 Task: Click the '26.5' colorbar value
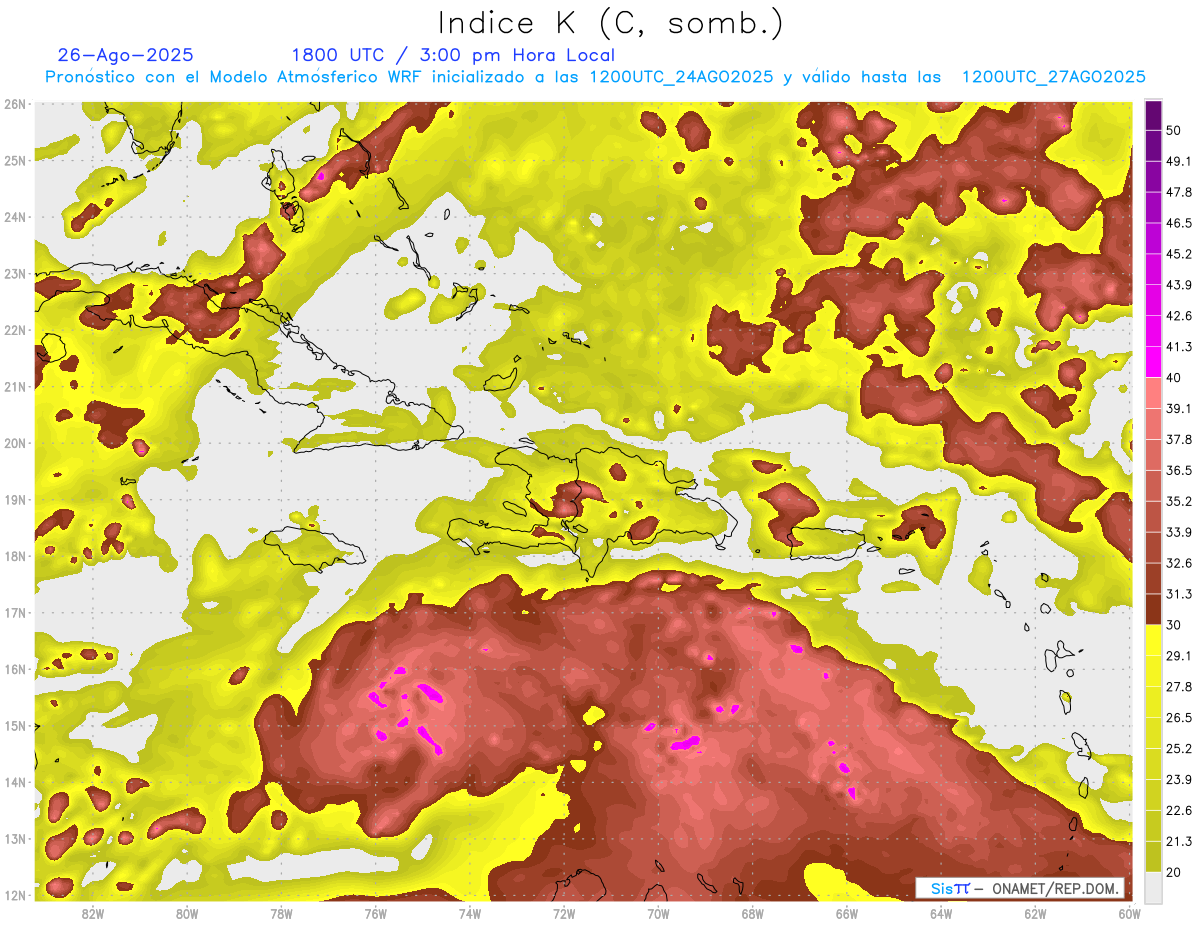[x=1179, y=717]
